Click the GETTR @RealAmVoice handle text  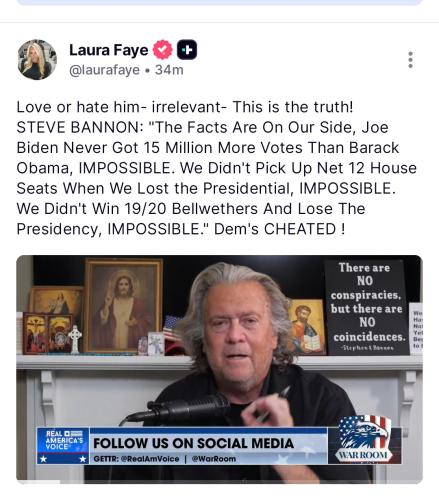point(136,459)
